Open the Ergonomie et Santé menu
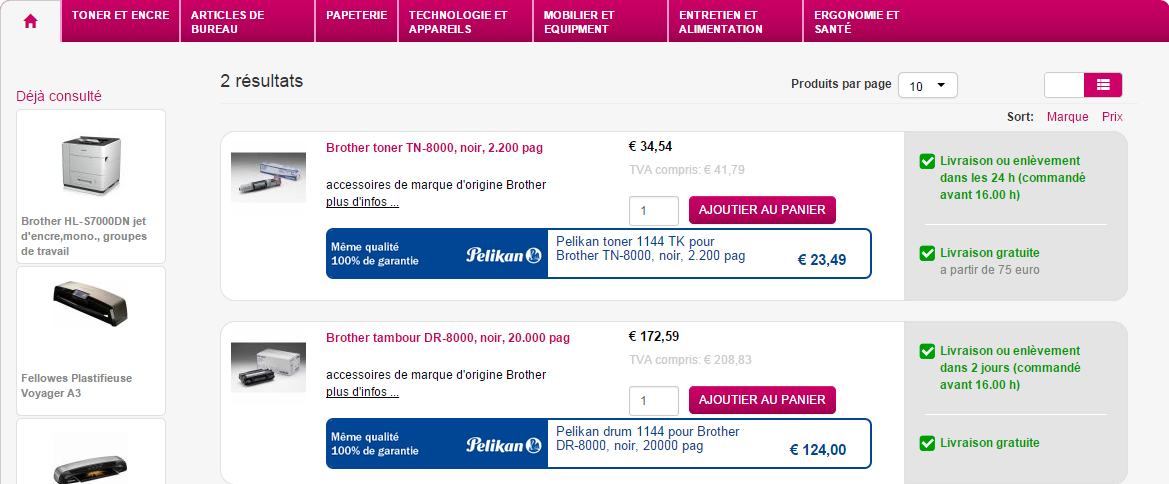The width and height of the screenshot is (1169, 484). coord(857,22)
